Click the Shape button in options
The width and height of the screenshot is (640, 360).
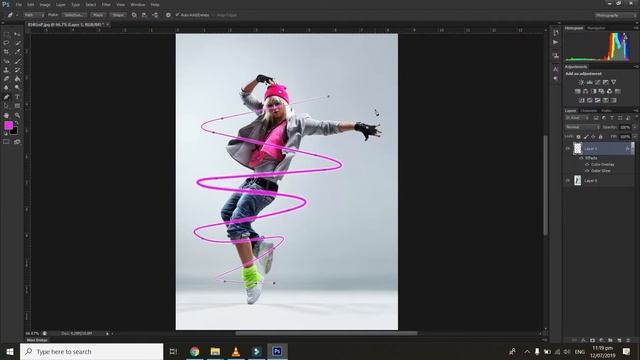pos(118,15)
